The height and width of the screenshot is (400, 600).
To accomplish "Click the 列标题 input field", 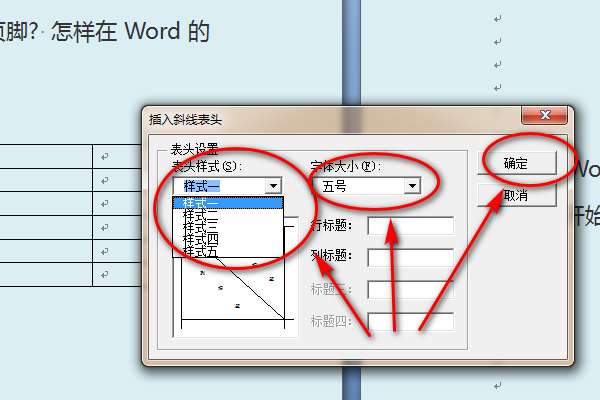I will (411, 257).
